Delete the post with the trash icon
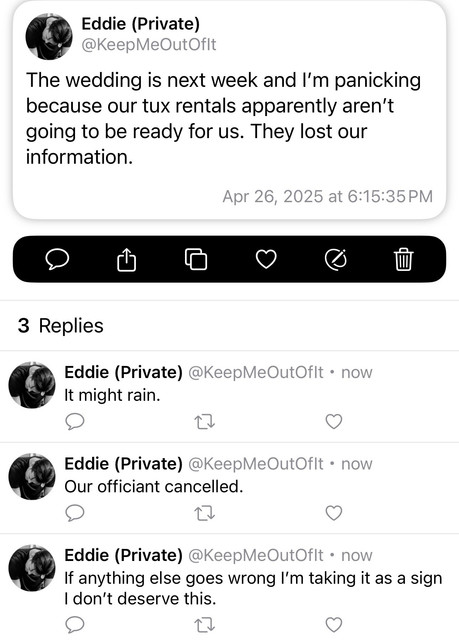Screen dimensions: 459x640 point(404,259)
